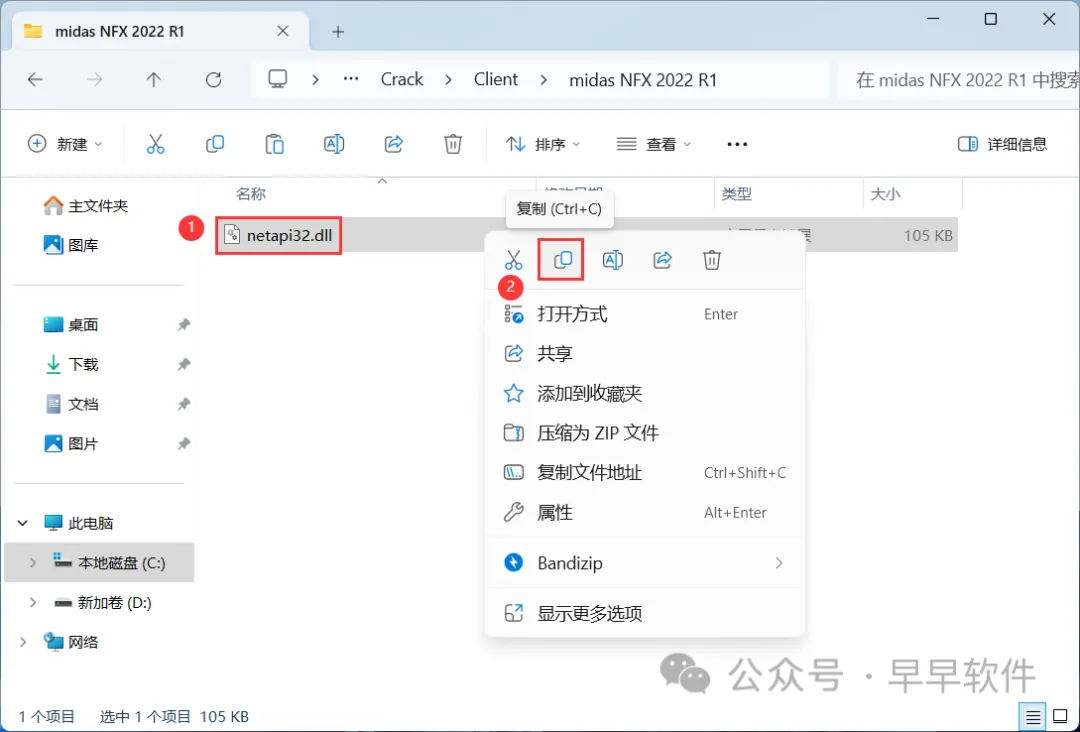Select 共享 in context menu
The width and height of the screenshot is (1080, 732).
pyautogui.click(x=645, y=354)
